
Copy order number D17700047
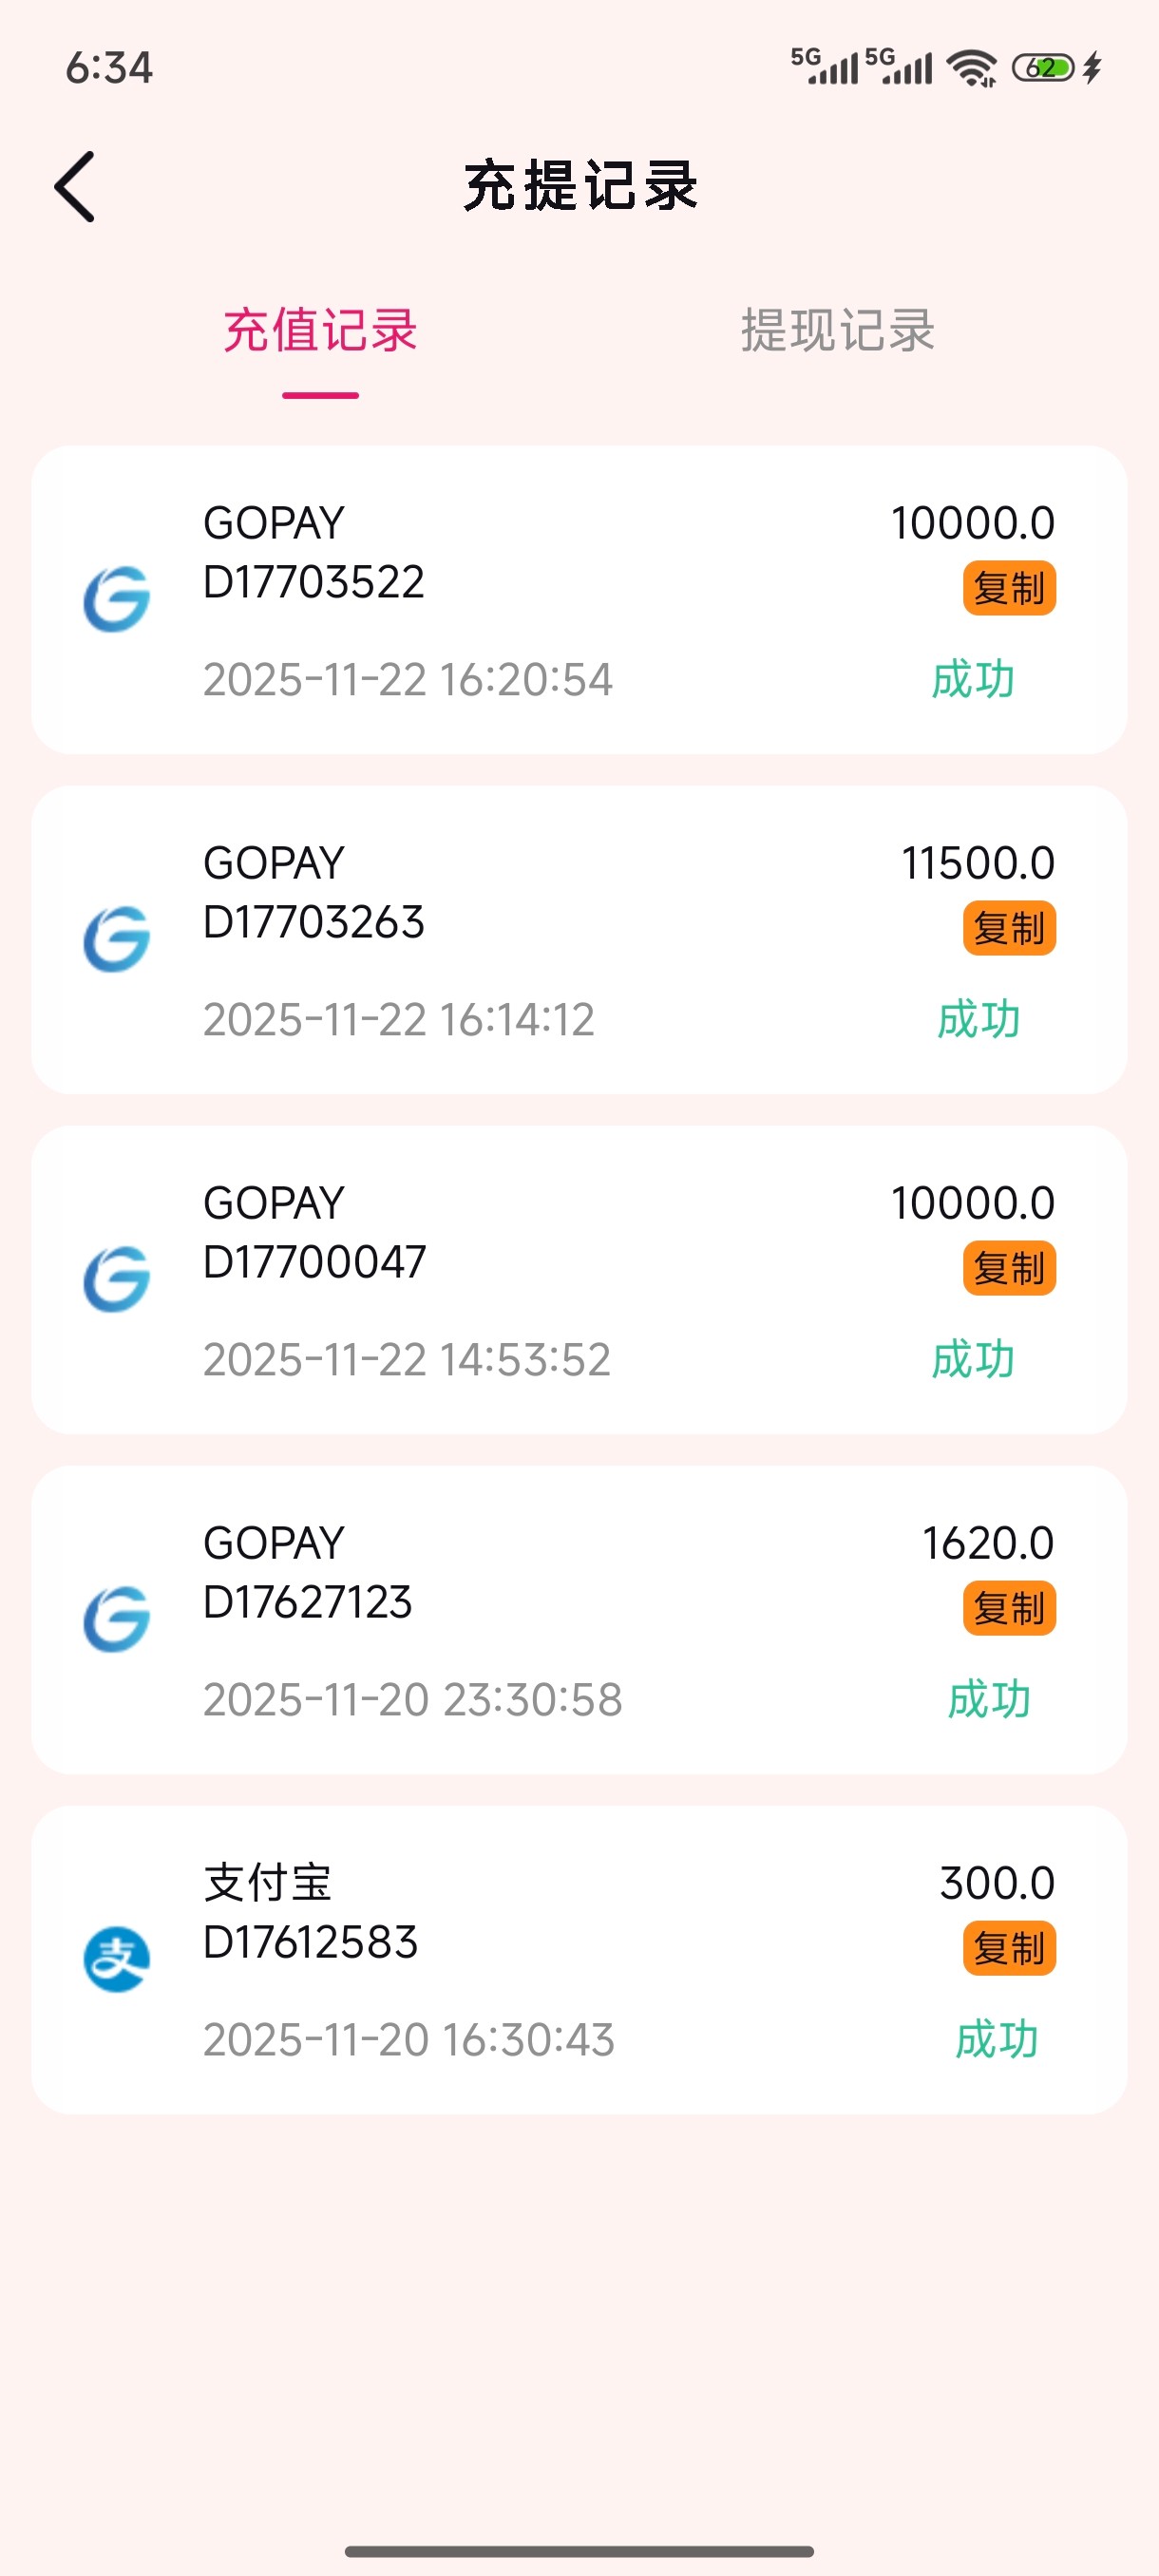click(x=1009, y=1268)
